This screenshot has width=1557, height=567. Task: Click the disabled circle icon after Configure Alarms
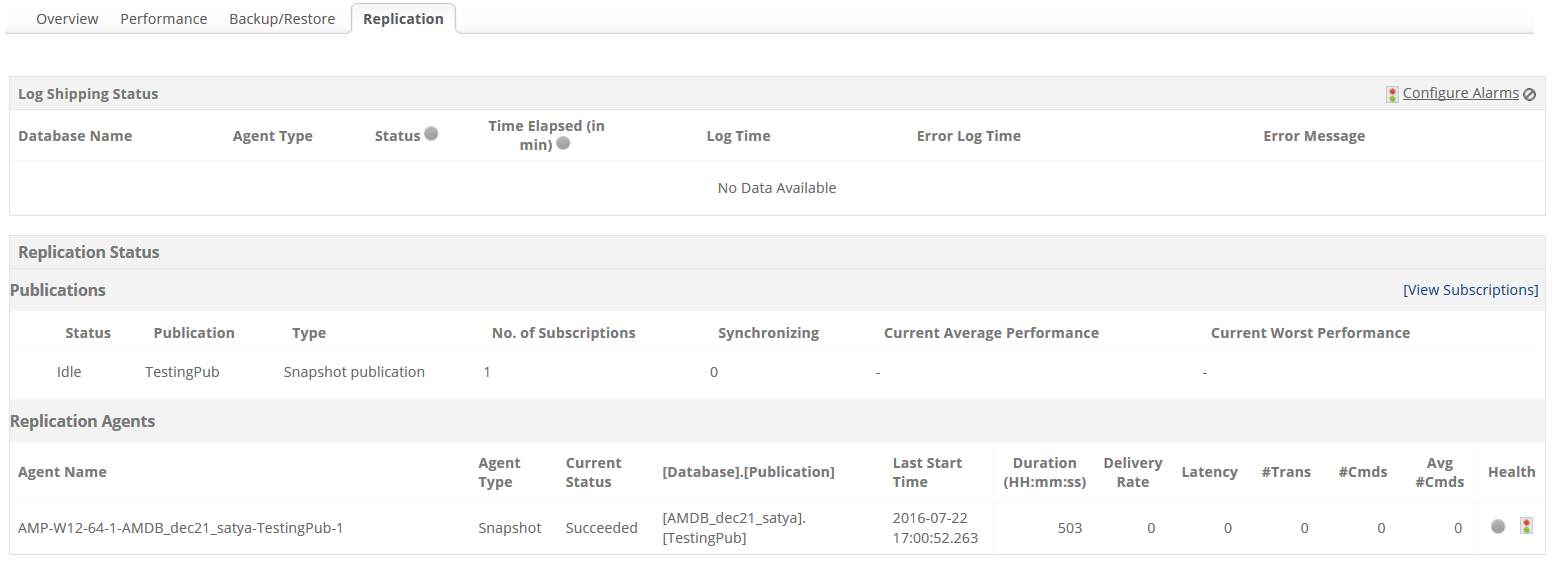click(1529, 94)
